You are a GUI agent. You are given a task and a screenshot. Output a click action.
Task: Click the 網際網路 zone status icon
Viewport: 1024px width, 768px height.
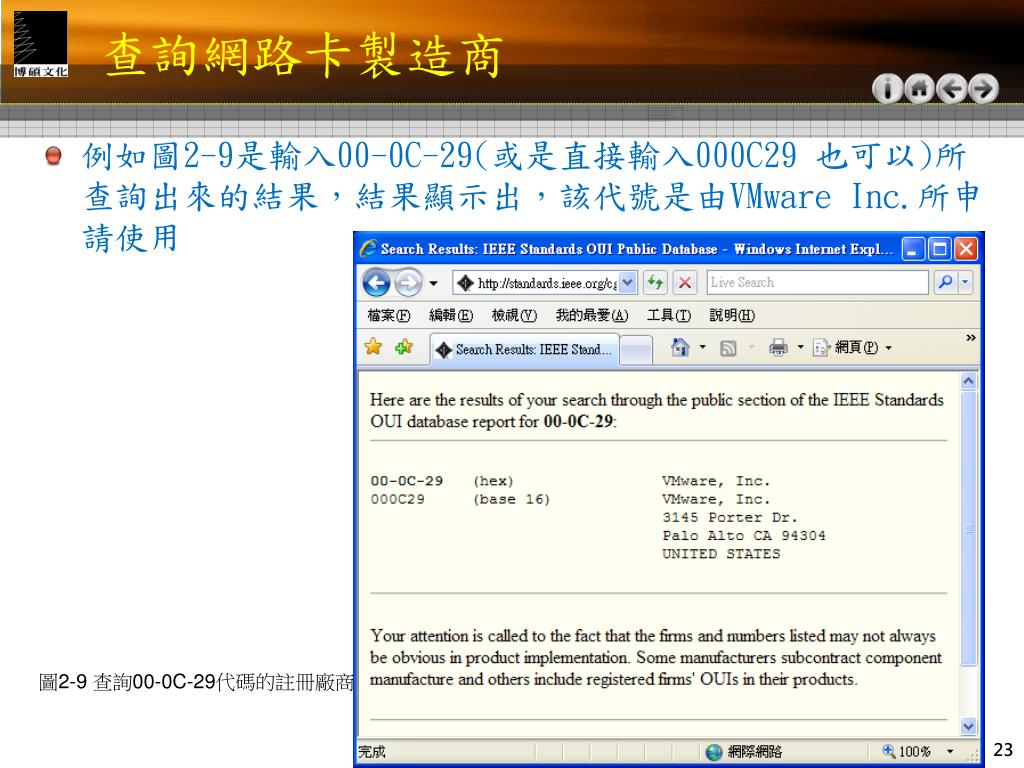pyautogui.click(x=714, y=752)
